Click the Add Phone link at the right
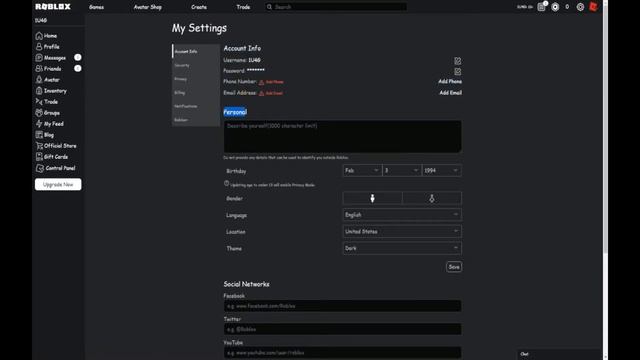 coord(450,82)
